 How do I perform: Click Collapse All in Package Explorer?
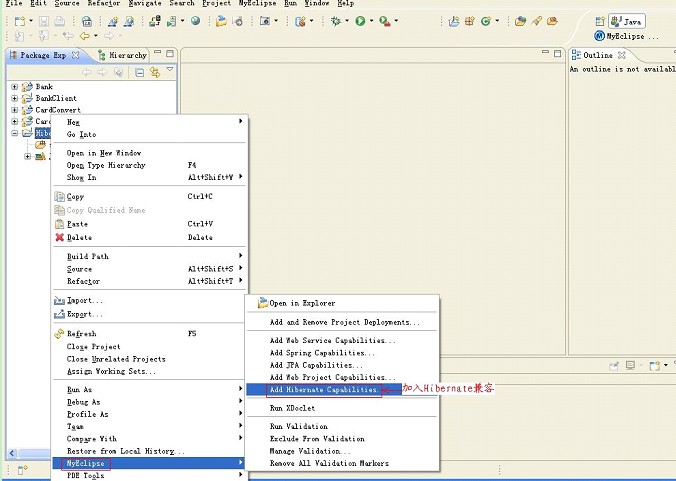140,71
